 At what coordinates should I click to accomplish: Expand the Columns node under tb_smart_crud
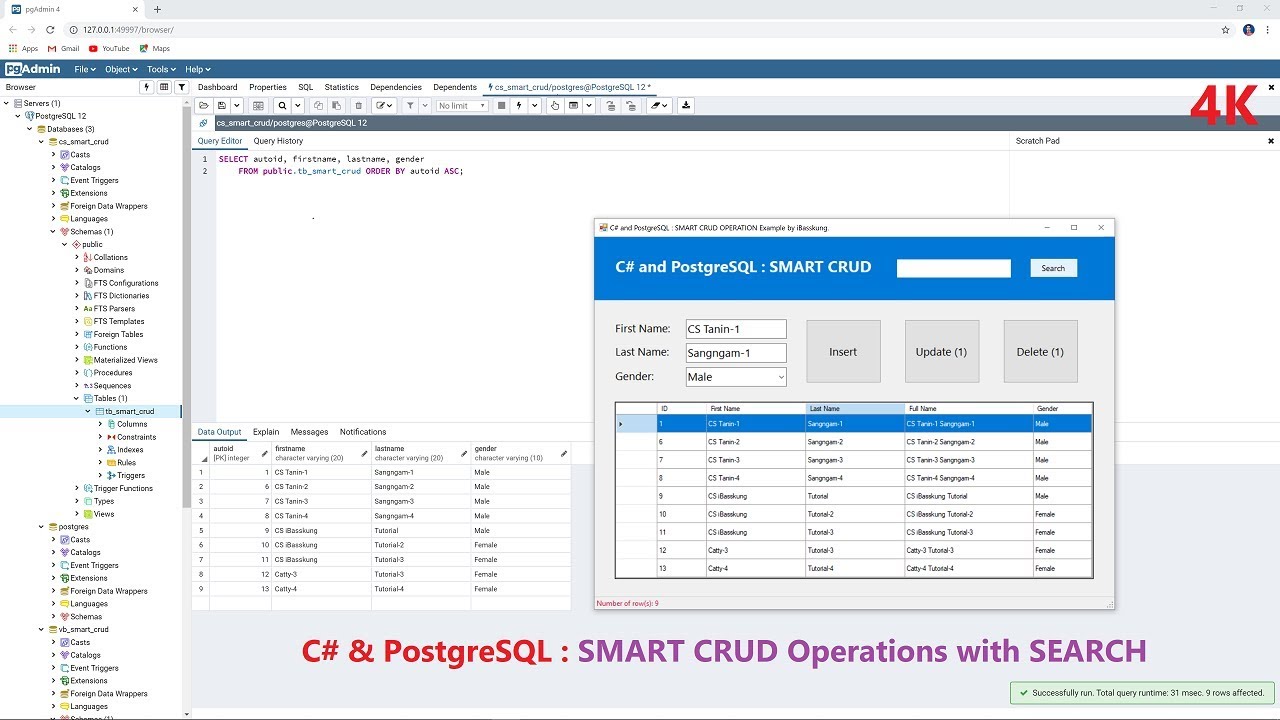pyautogui.click(x=100, y=424)
